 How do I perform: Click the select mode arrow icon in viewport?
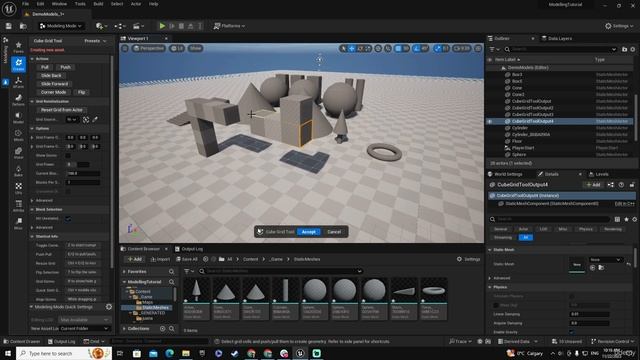[x=344, y=48]
